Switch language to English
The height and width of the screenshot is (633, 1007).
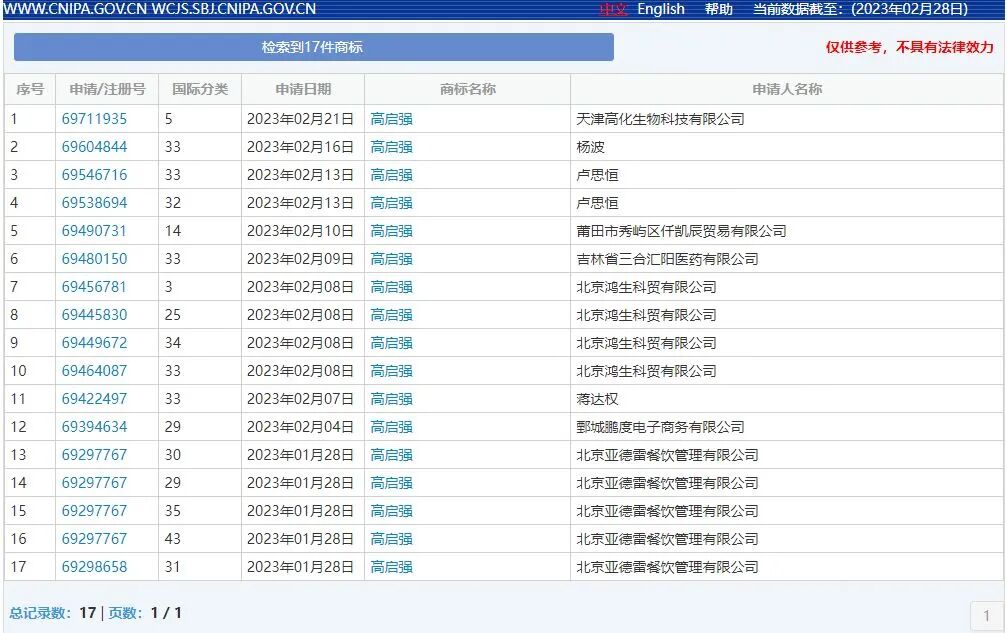click(x=660, y=9)
